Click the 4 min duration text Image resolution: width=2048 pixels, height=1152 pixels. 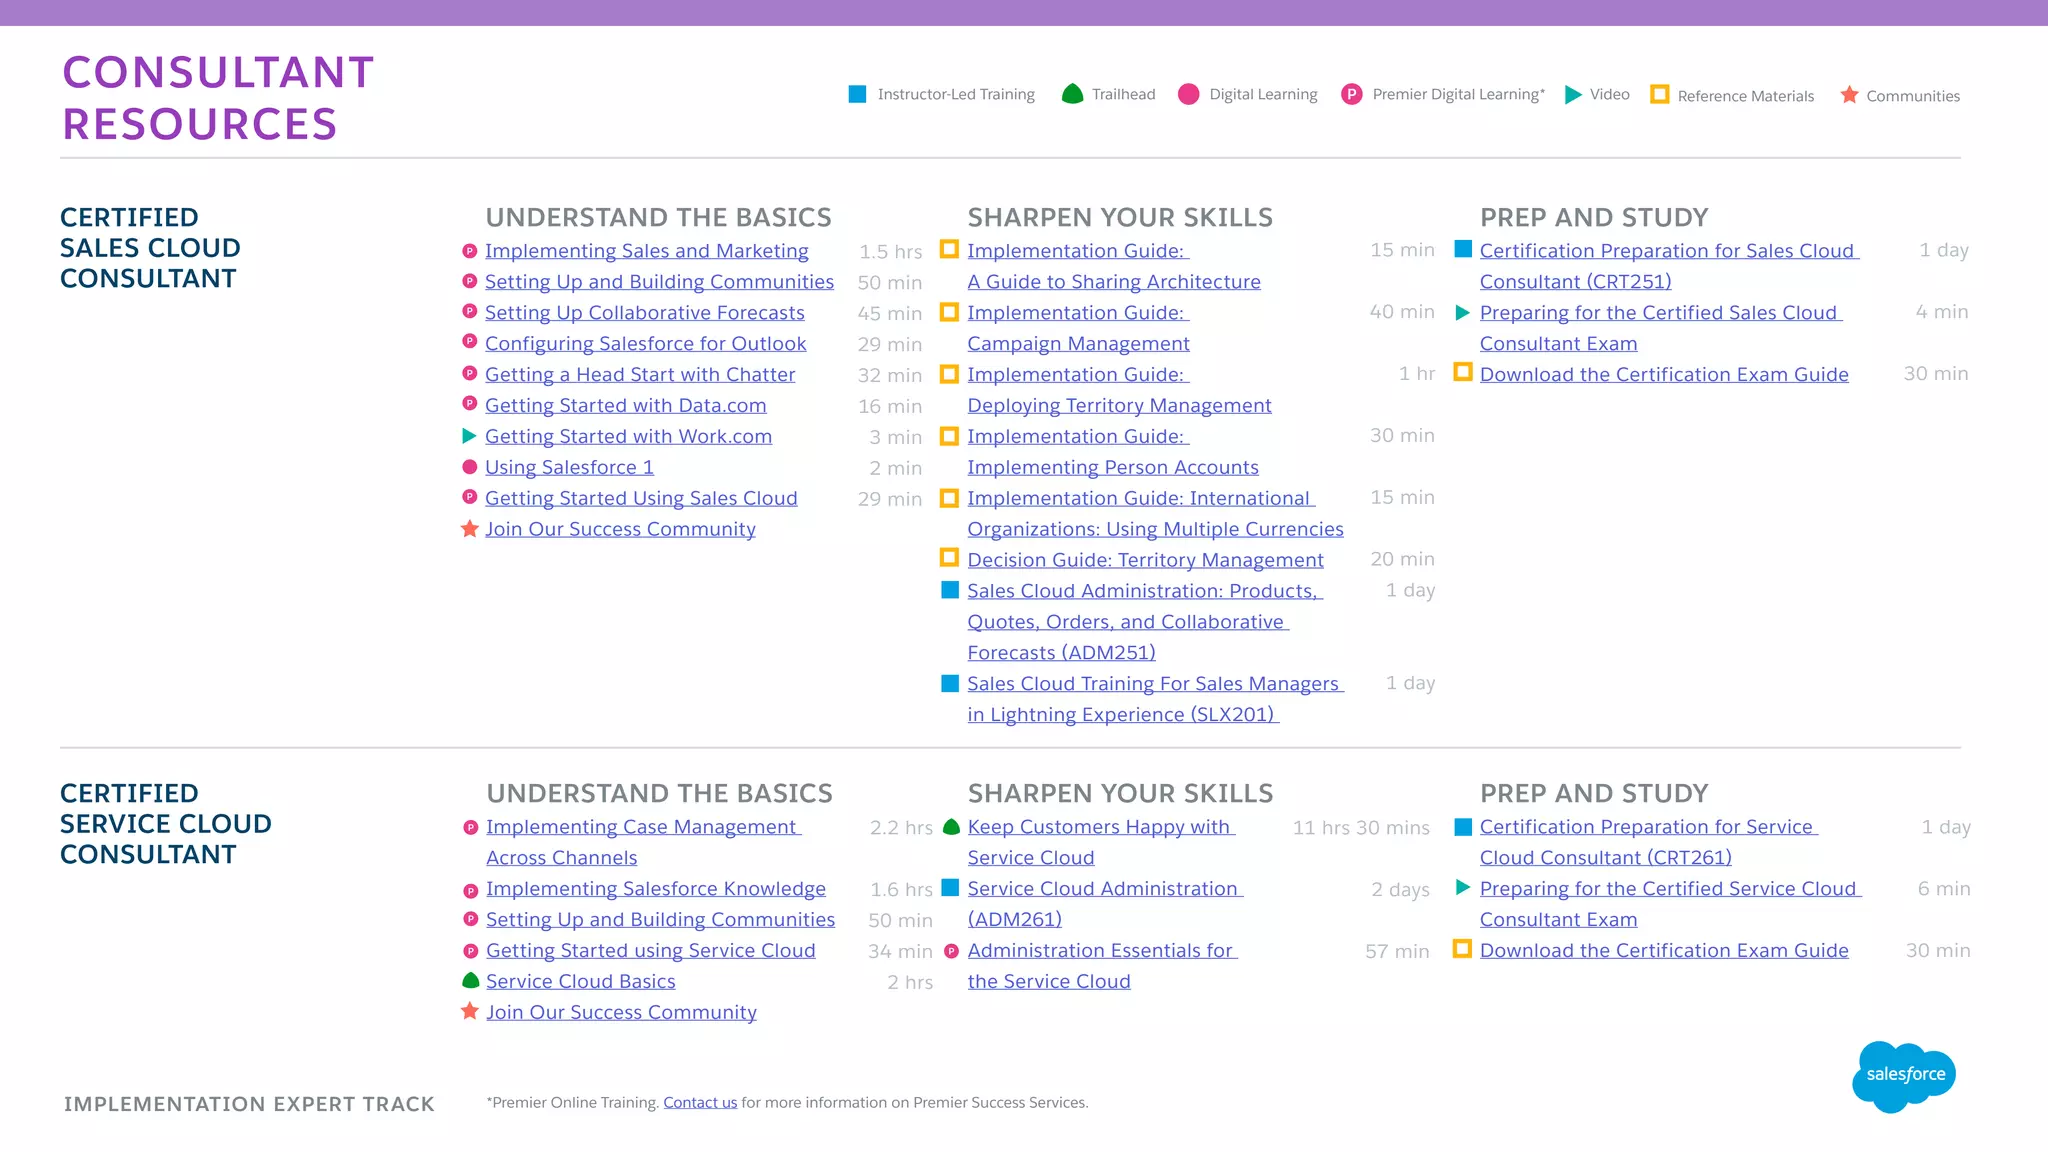click(x=1941, y=312)
